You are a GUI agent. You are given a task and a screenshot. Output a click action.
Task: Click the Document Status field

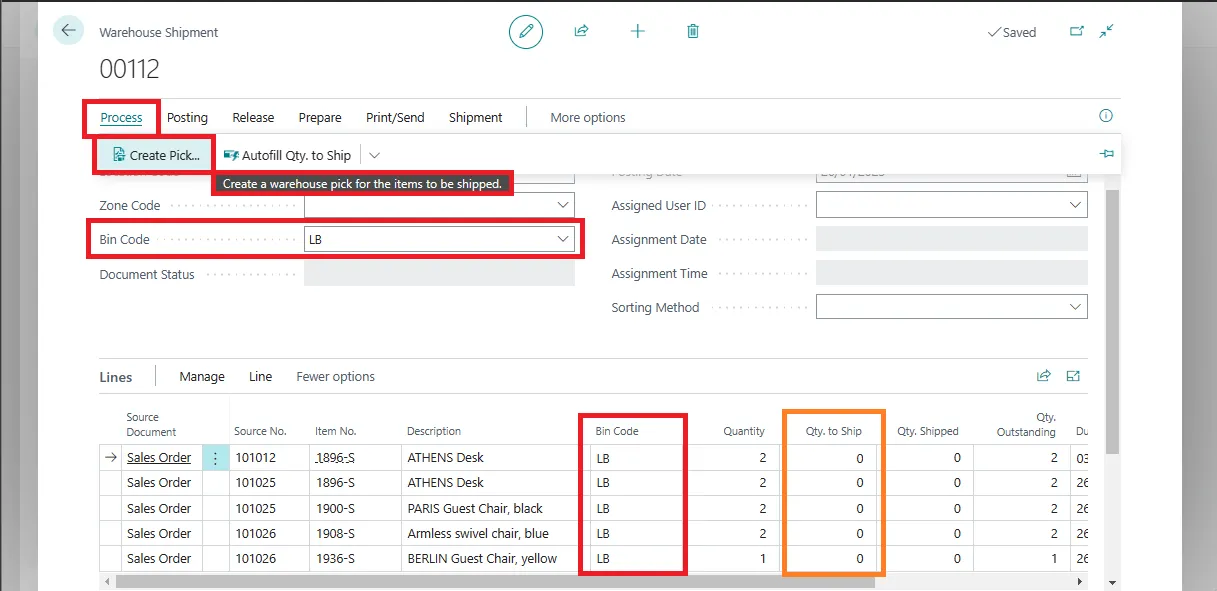click(439, 274)
